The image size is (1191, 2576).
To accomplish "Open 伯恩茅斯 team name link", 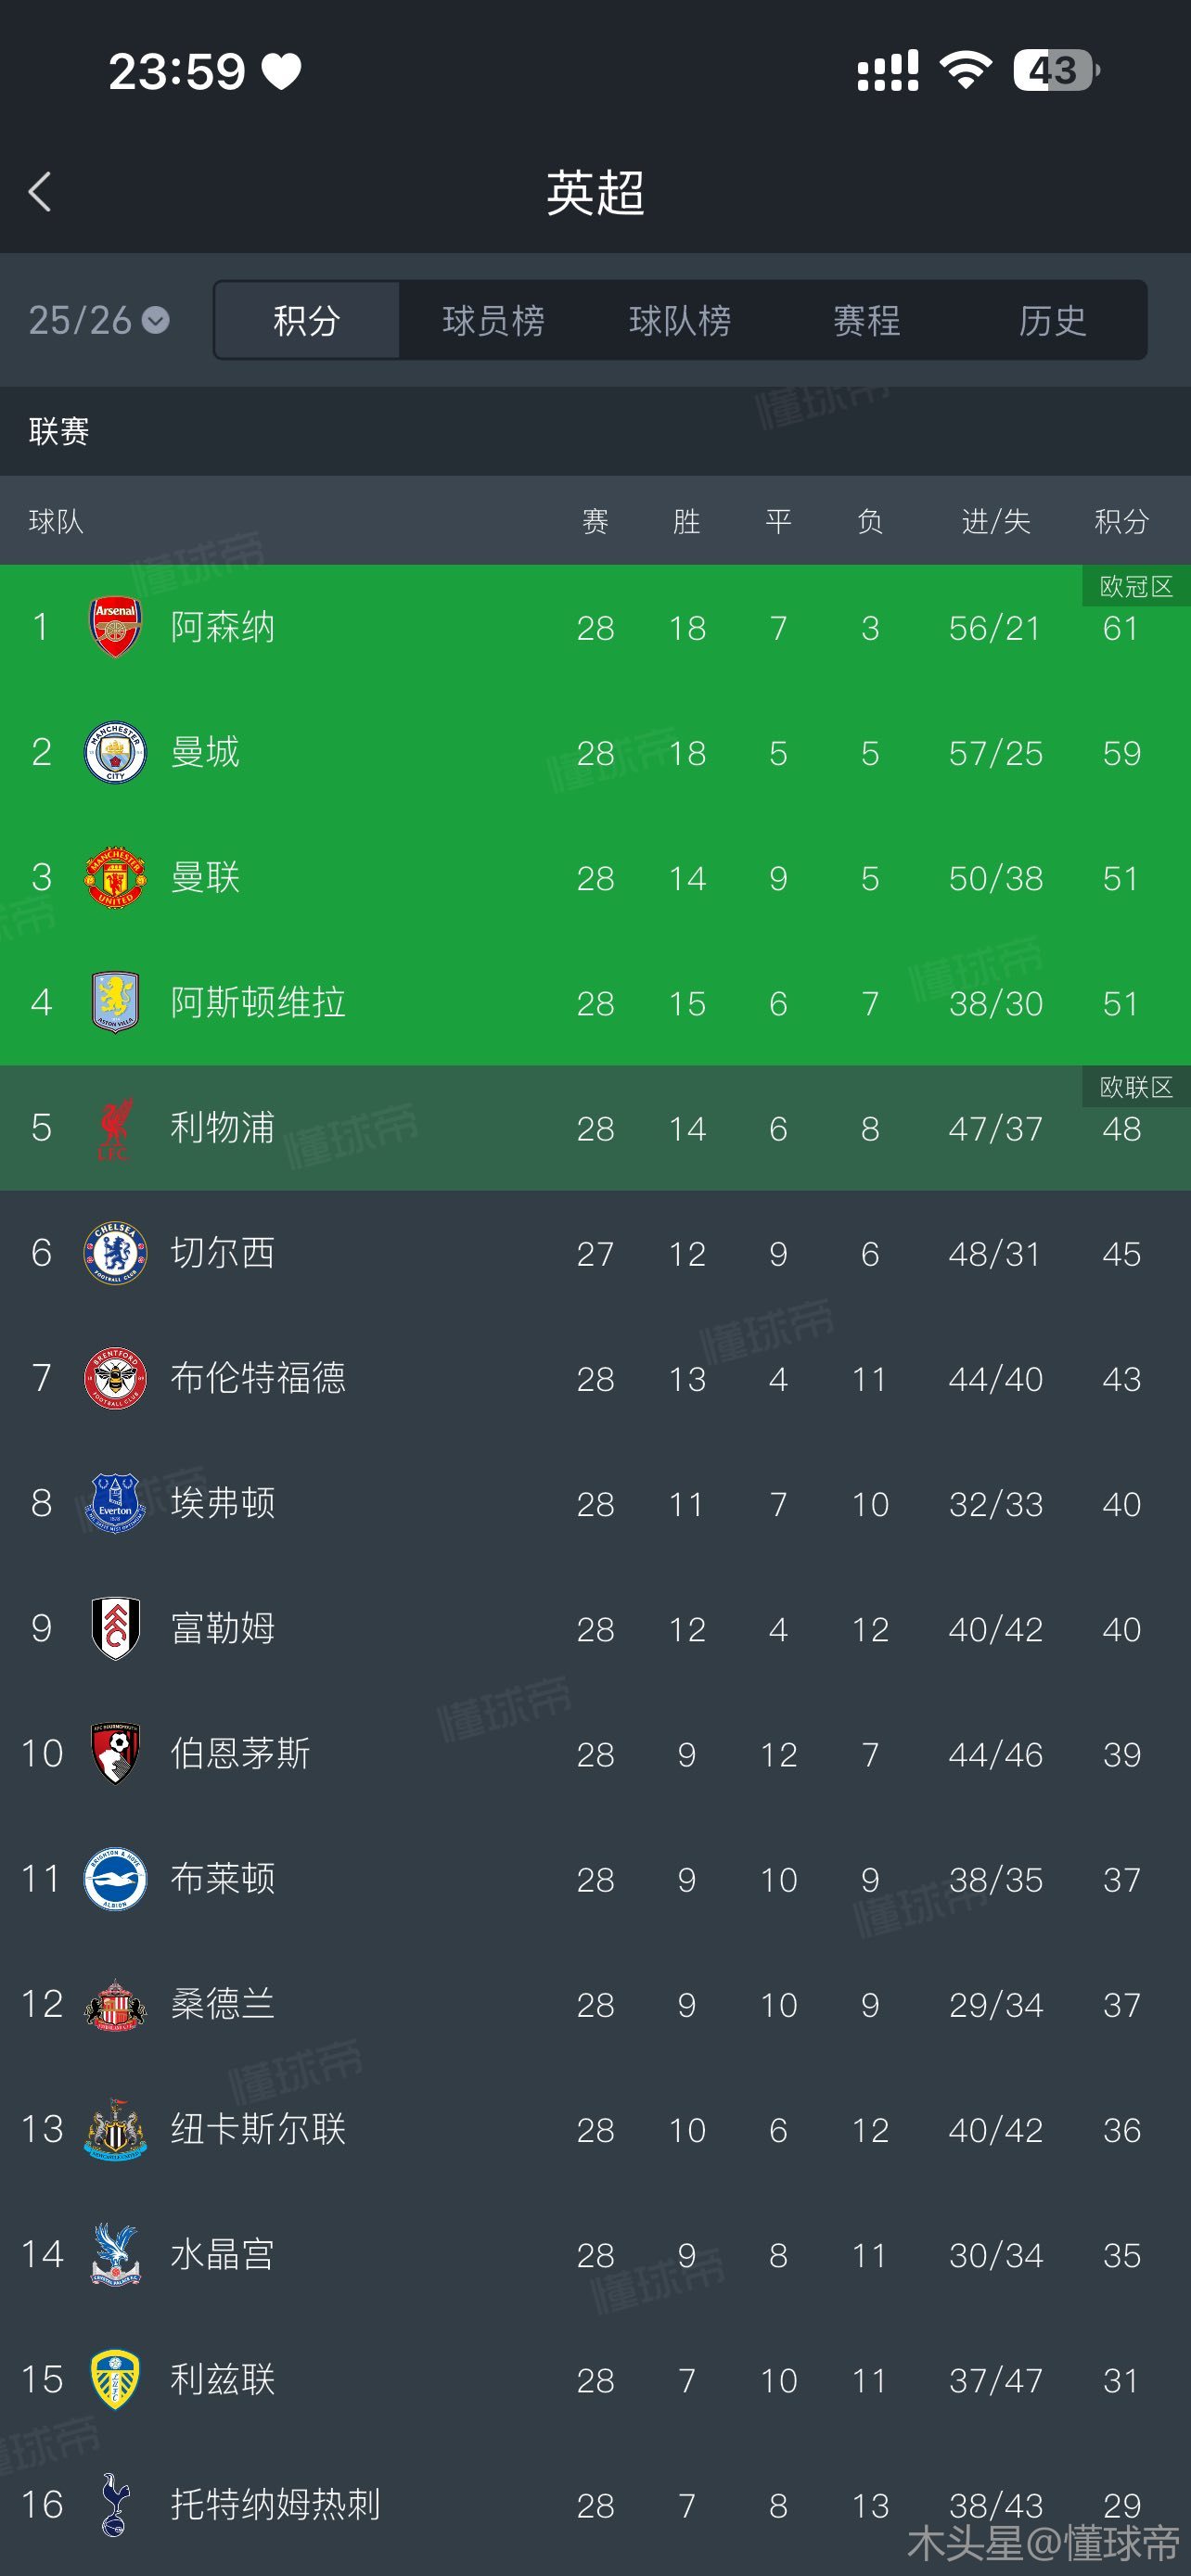I will pos(240,1753).
